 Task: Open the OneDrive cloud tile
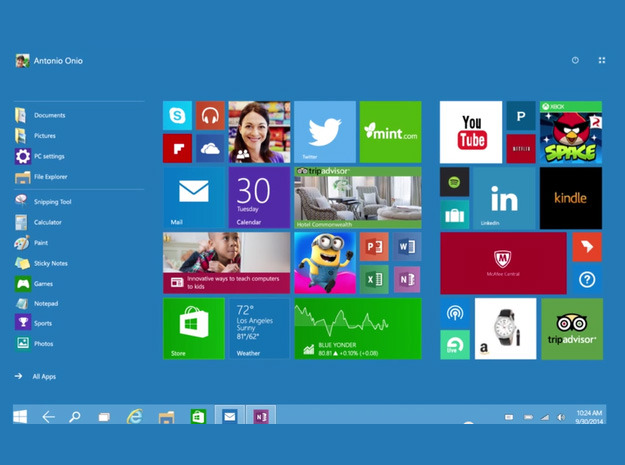pos(210,148)
